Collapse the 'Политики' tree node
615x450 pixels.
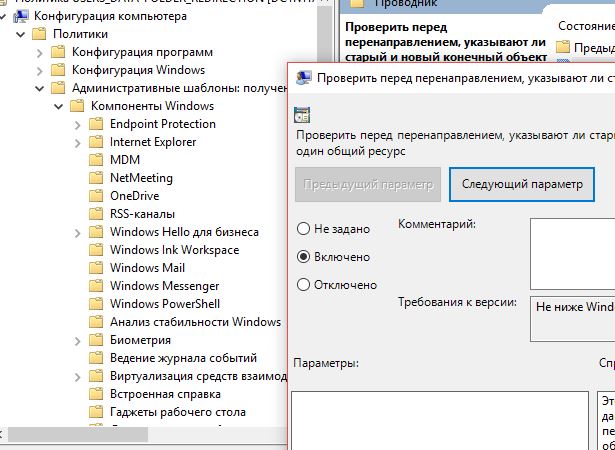point(20,35)
